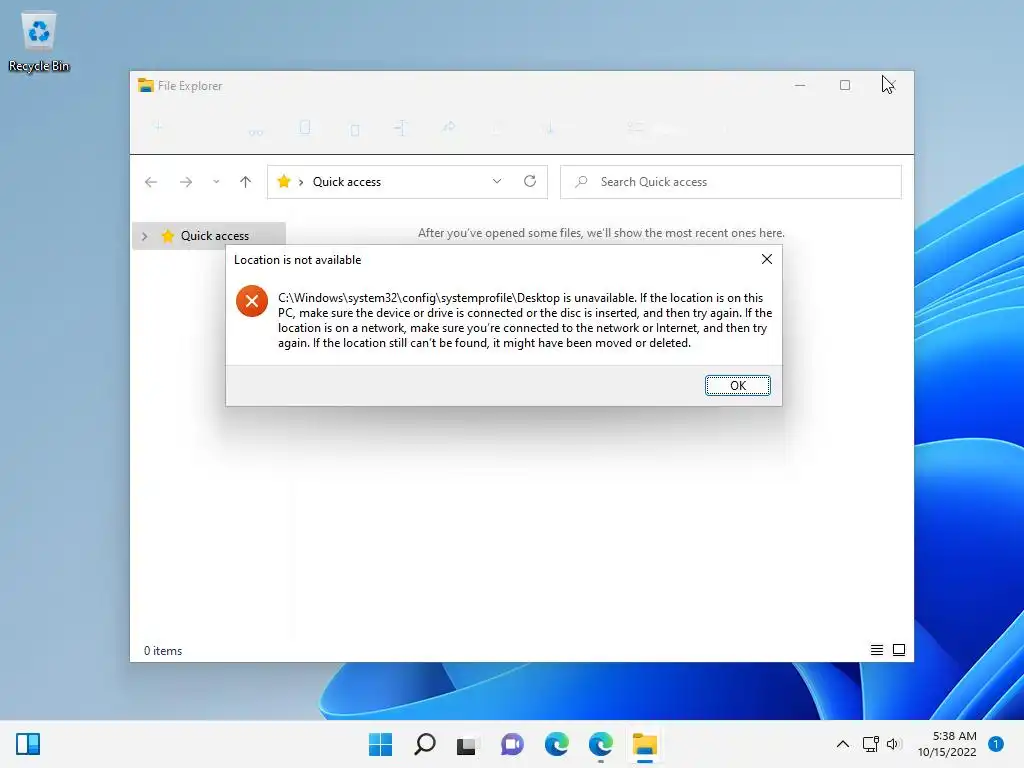The image size is (1024, 768).
Task: Click into the Search Quick access field
Action: (731, 182)
